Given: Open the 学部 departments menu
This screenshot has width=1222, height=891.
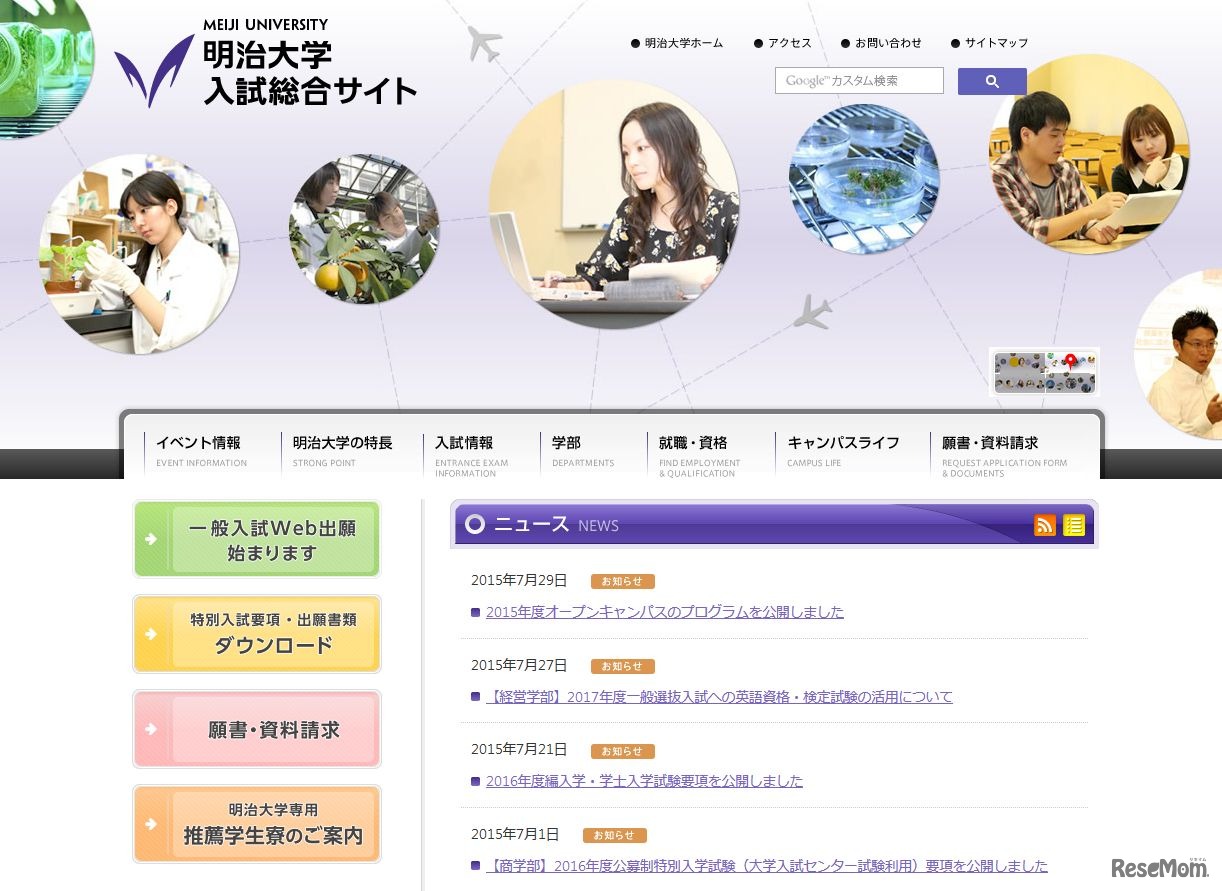Looking at the screenshot, I should coord(565,443).
